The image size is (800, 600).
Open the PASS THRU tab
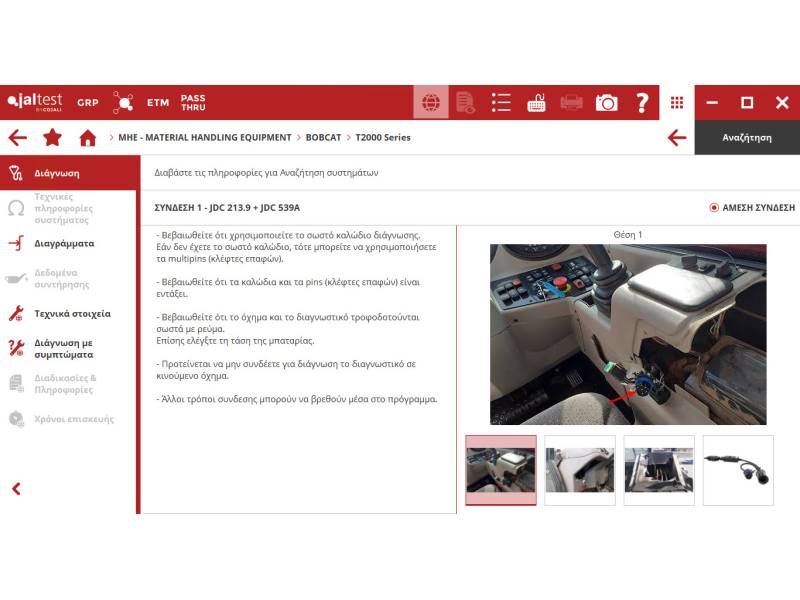click(193, 102)
